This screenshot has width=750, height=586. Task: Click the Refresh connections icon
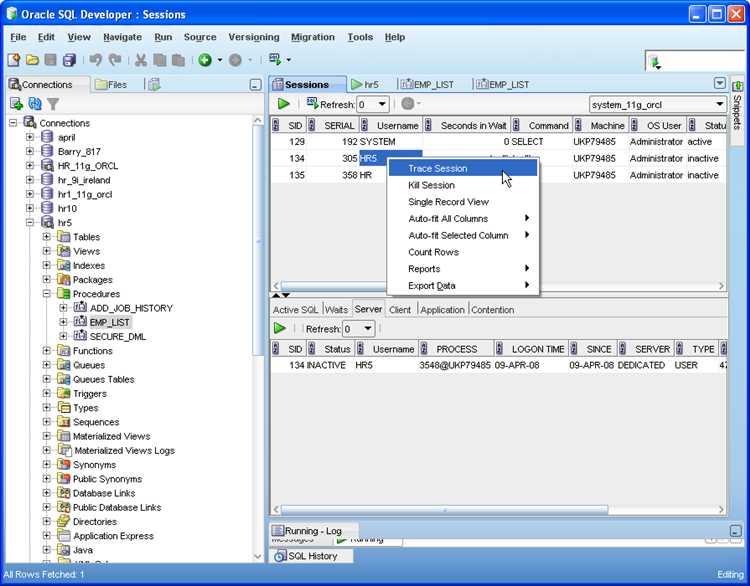click(x=35, y=103)
